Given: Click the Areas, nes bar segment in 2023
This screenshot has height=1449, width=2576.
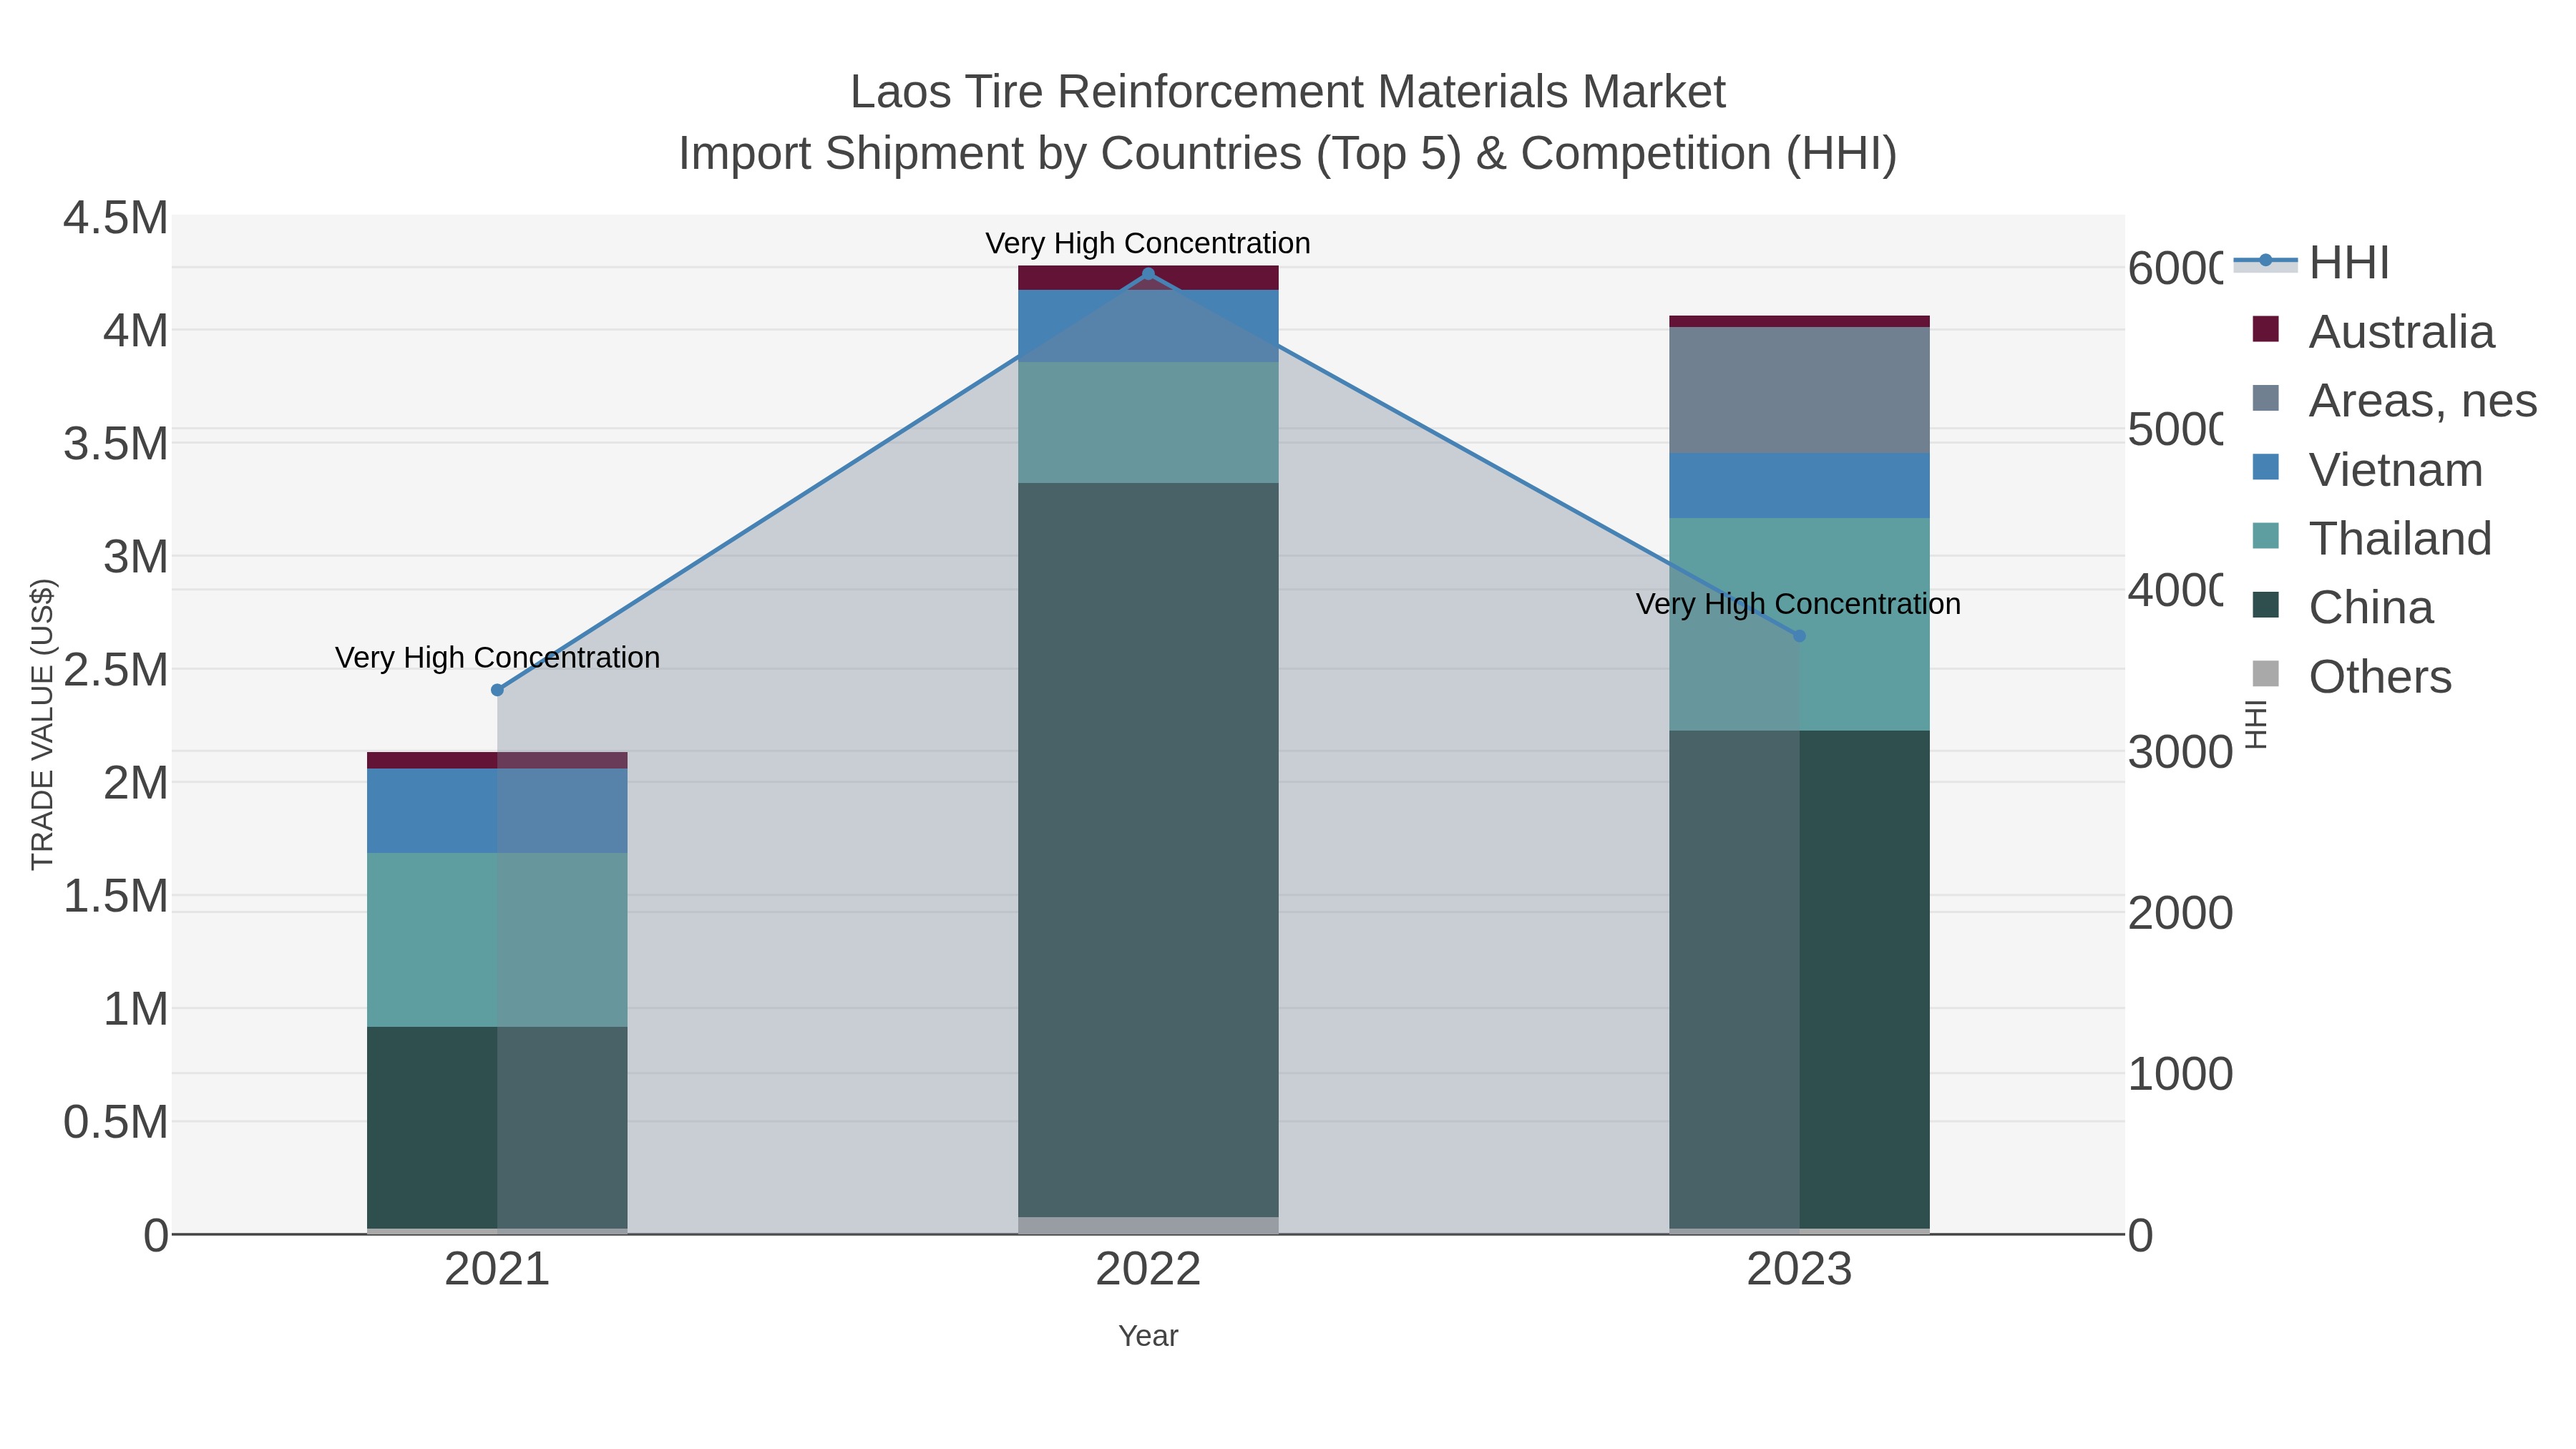Looking at the screenshot, I should point(1799,390).
